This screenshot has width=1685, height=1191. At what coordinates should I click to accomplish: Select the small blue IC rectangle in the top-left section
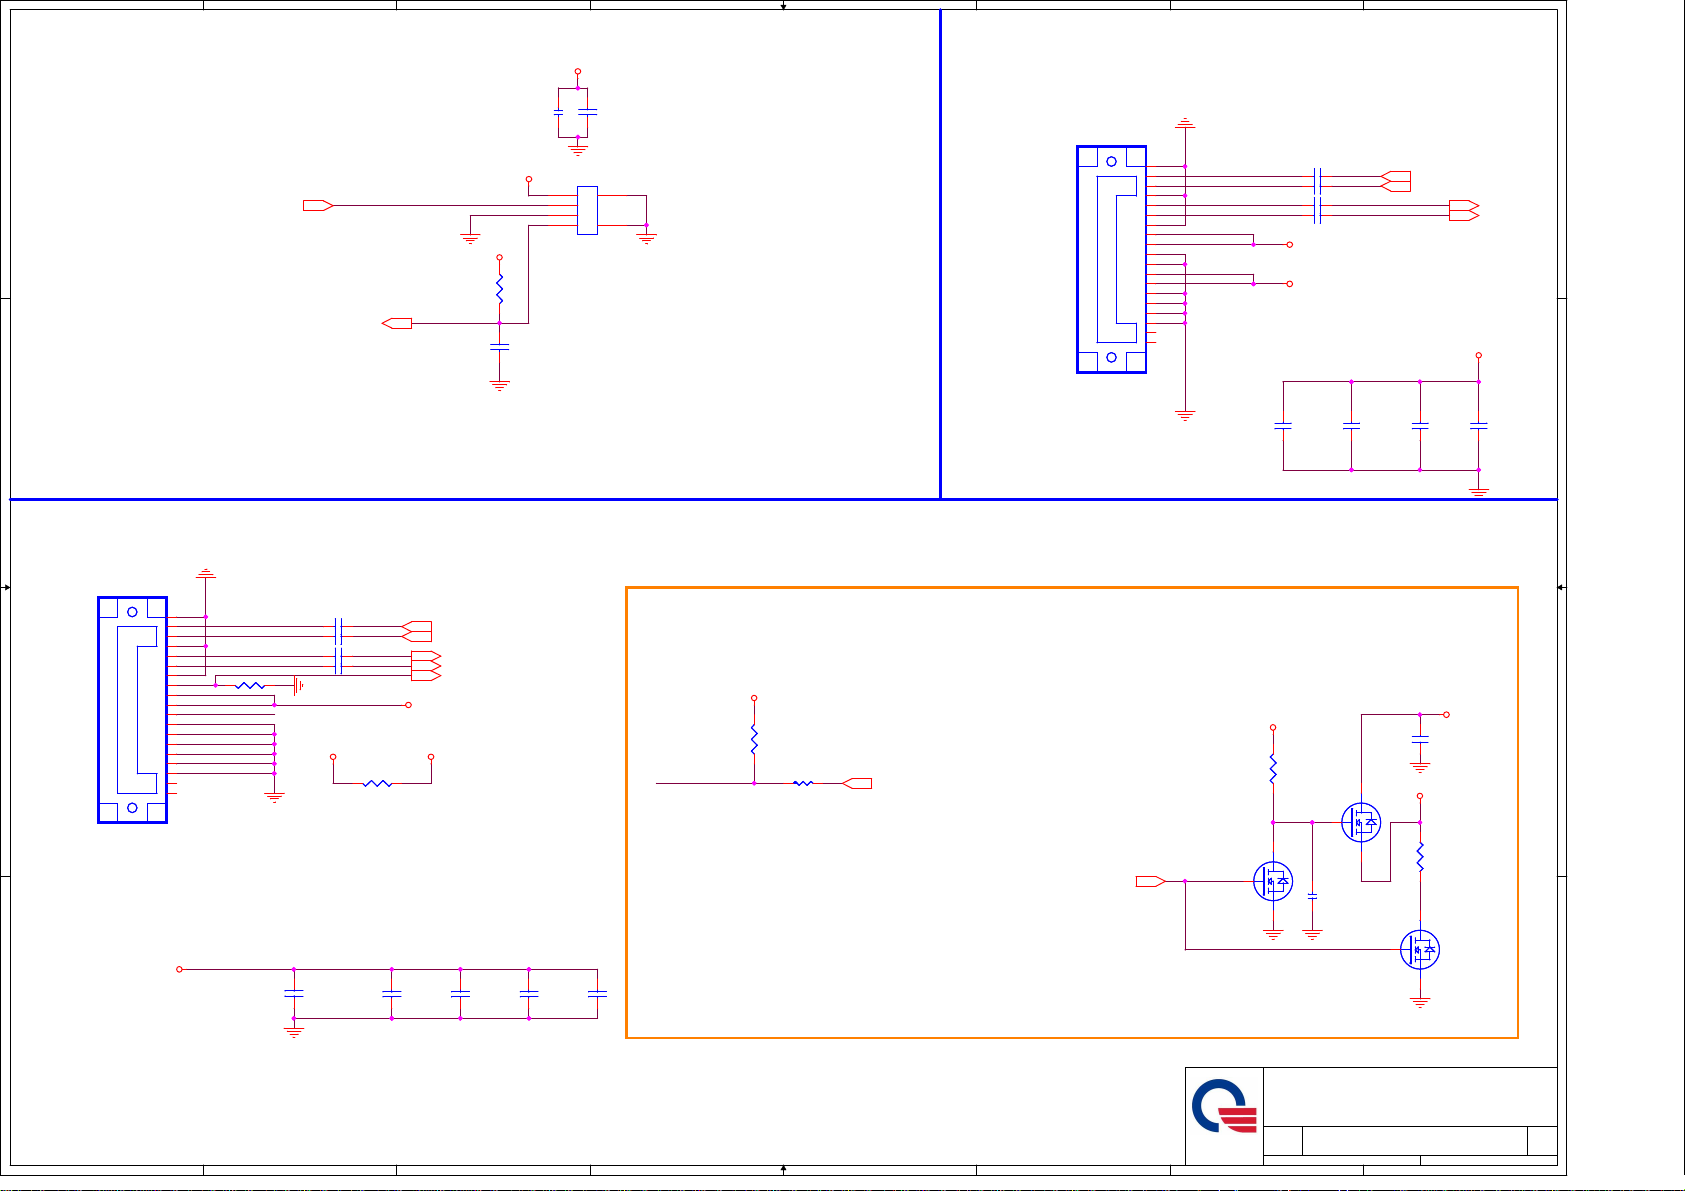[588, 210]
